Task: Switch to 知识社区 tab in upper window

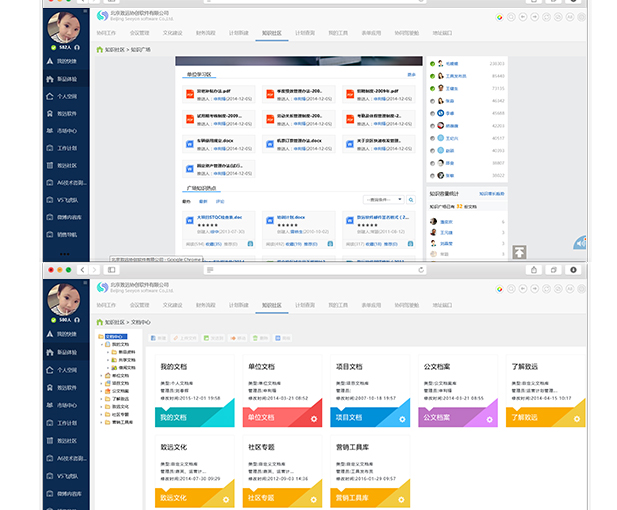Action: pos(271,33)
